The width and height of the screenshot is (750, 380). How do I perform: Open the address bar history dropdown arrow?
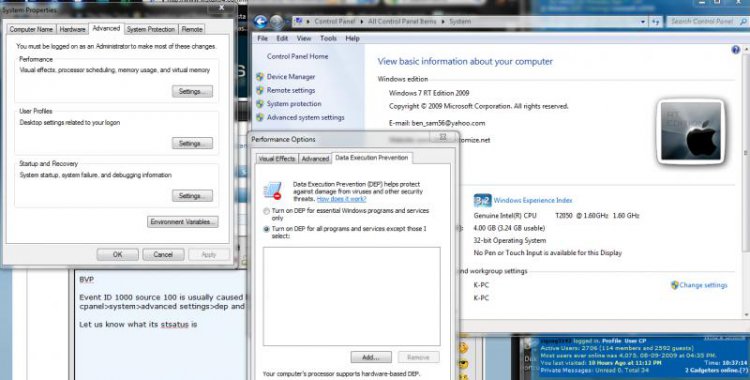[643, 22]
